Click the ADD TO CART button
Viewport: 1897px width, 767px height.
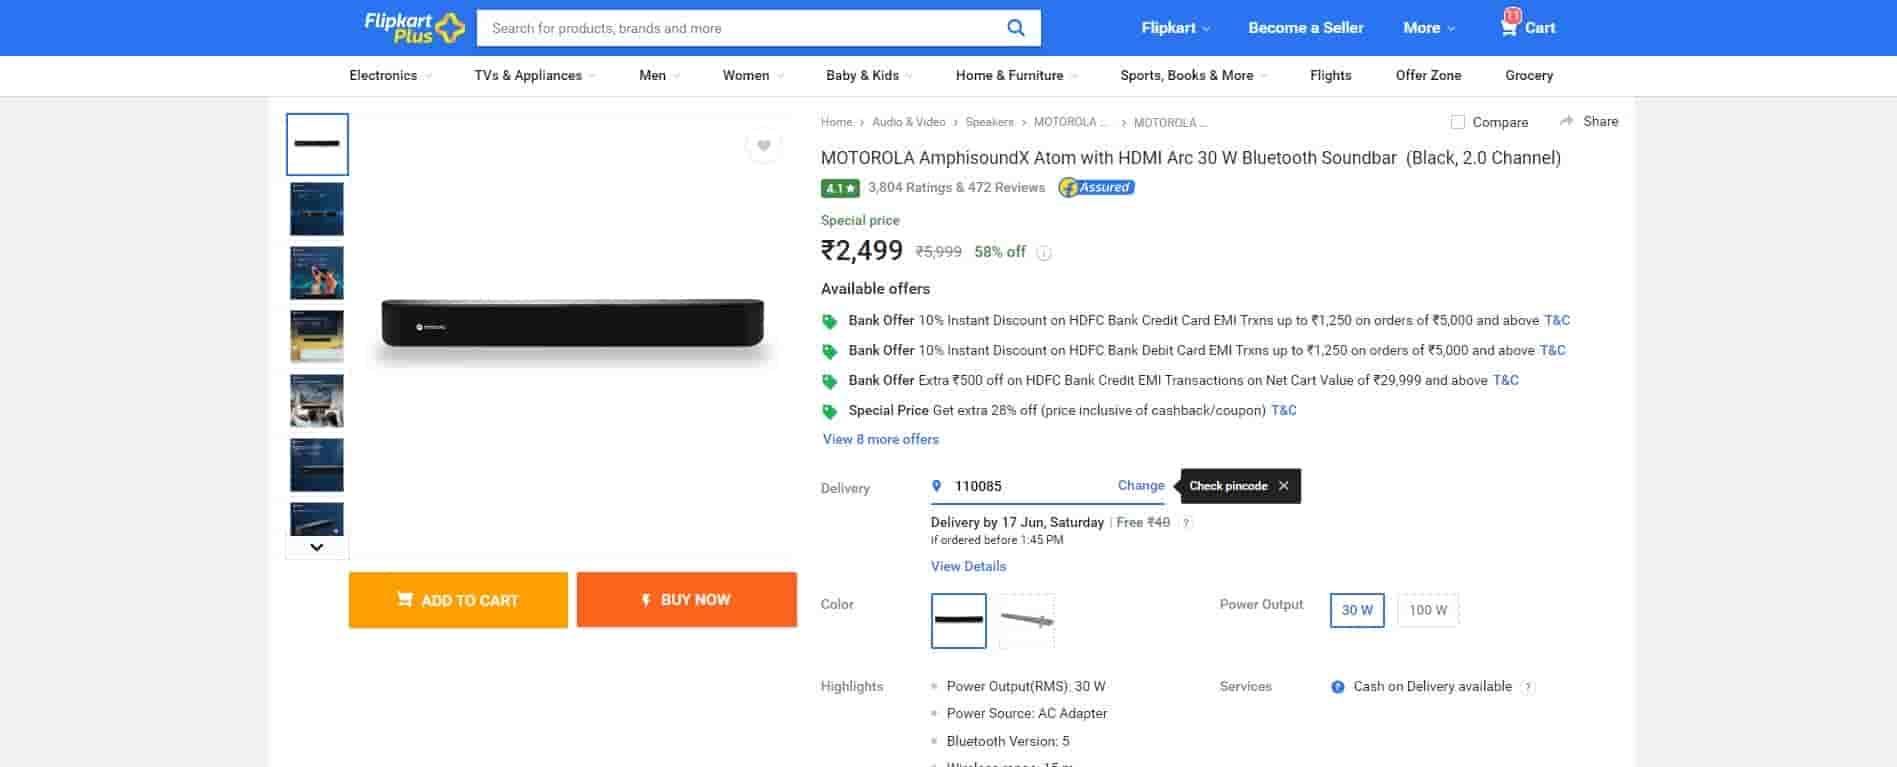pos(458,600)
